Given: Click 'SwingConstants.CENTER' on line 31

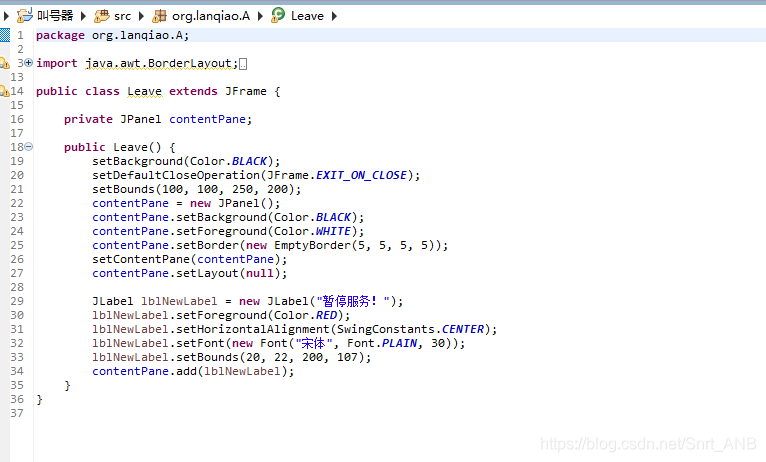Looking at the screenshot, I should pos(410,329).
